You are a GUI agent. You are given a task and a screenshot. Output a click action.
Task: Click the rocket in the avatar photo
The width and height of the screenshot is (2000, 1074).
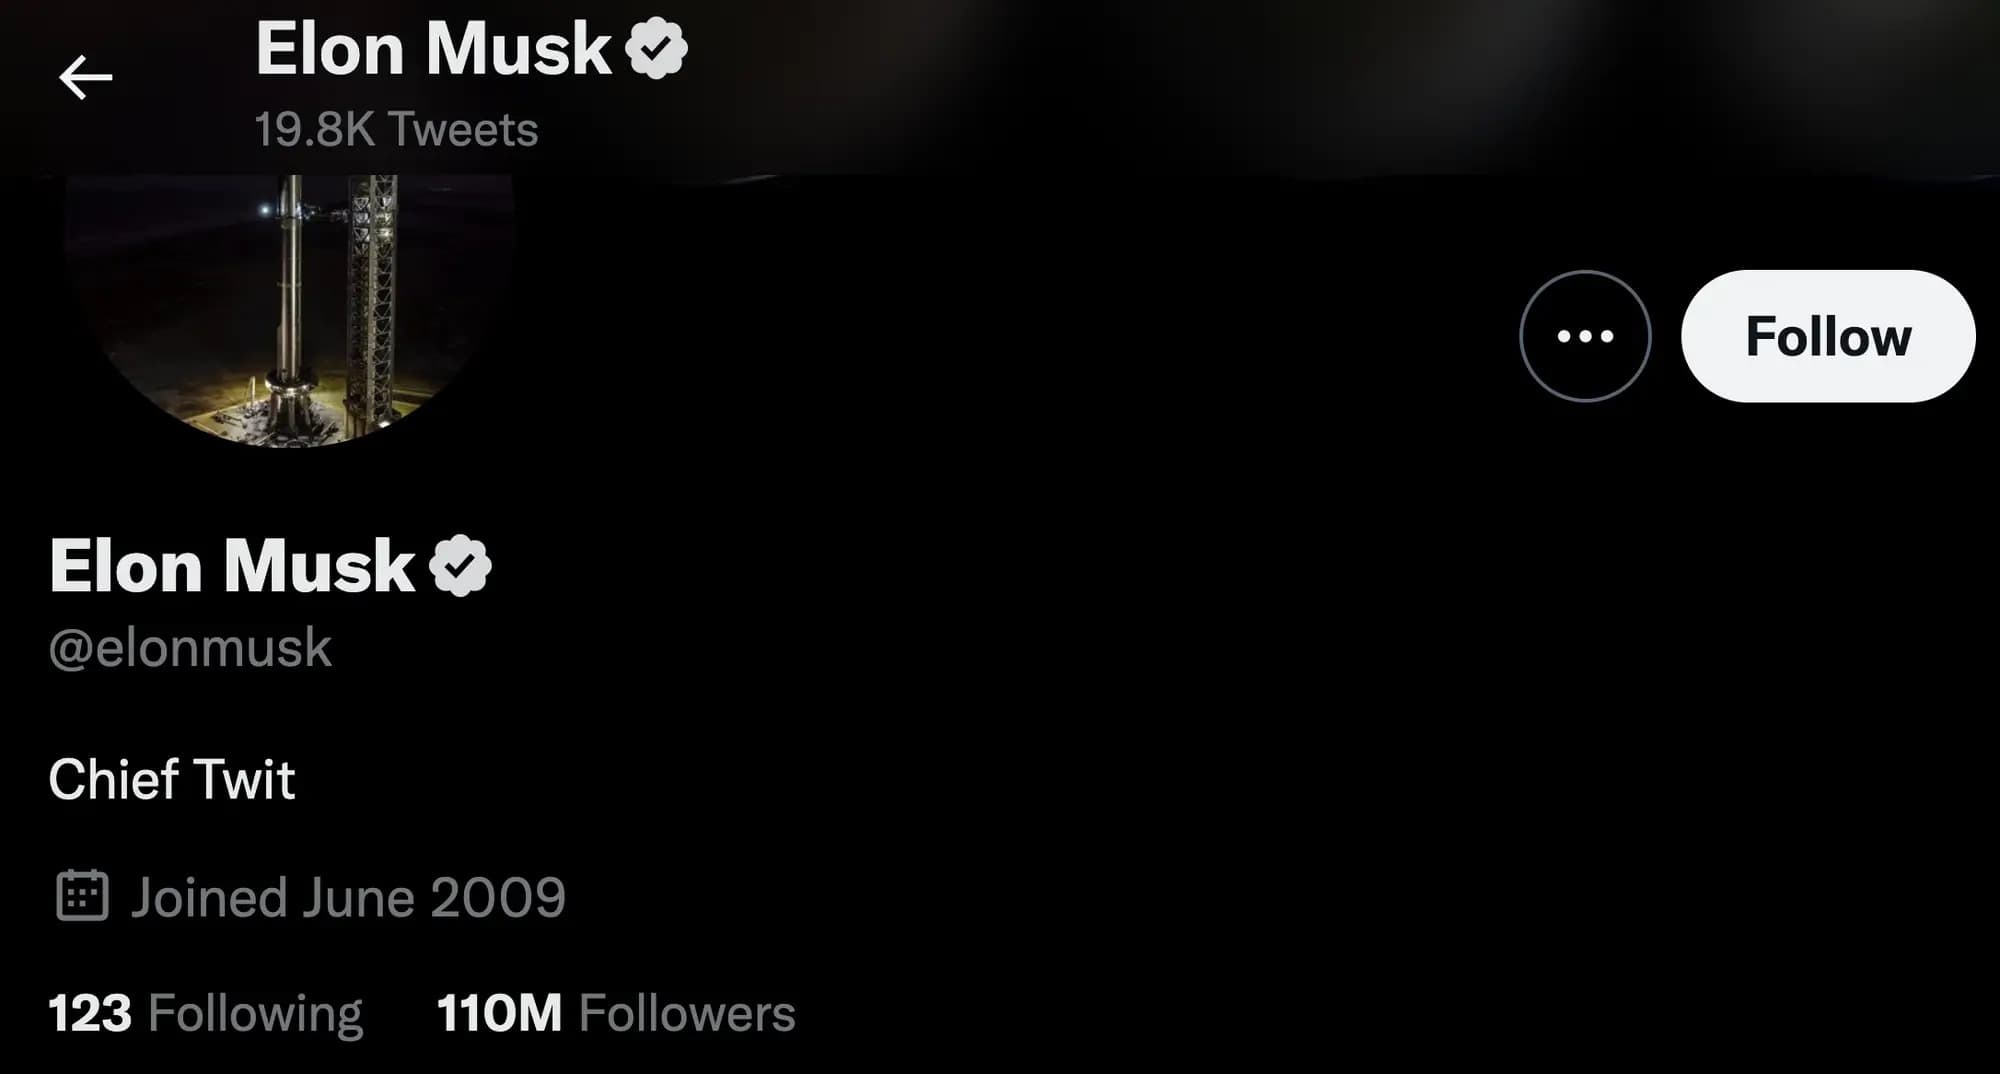291,300
